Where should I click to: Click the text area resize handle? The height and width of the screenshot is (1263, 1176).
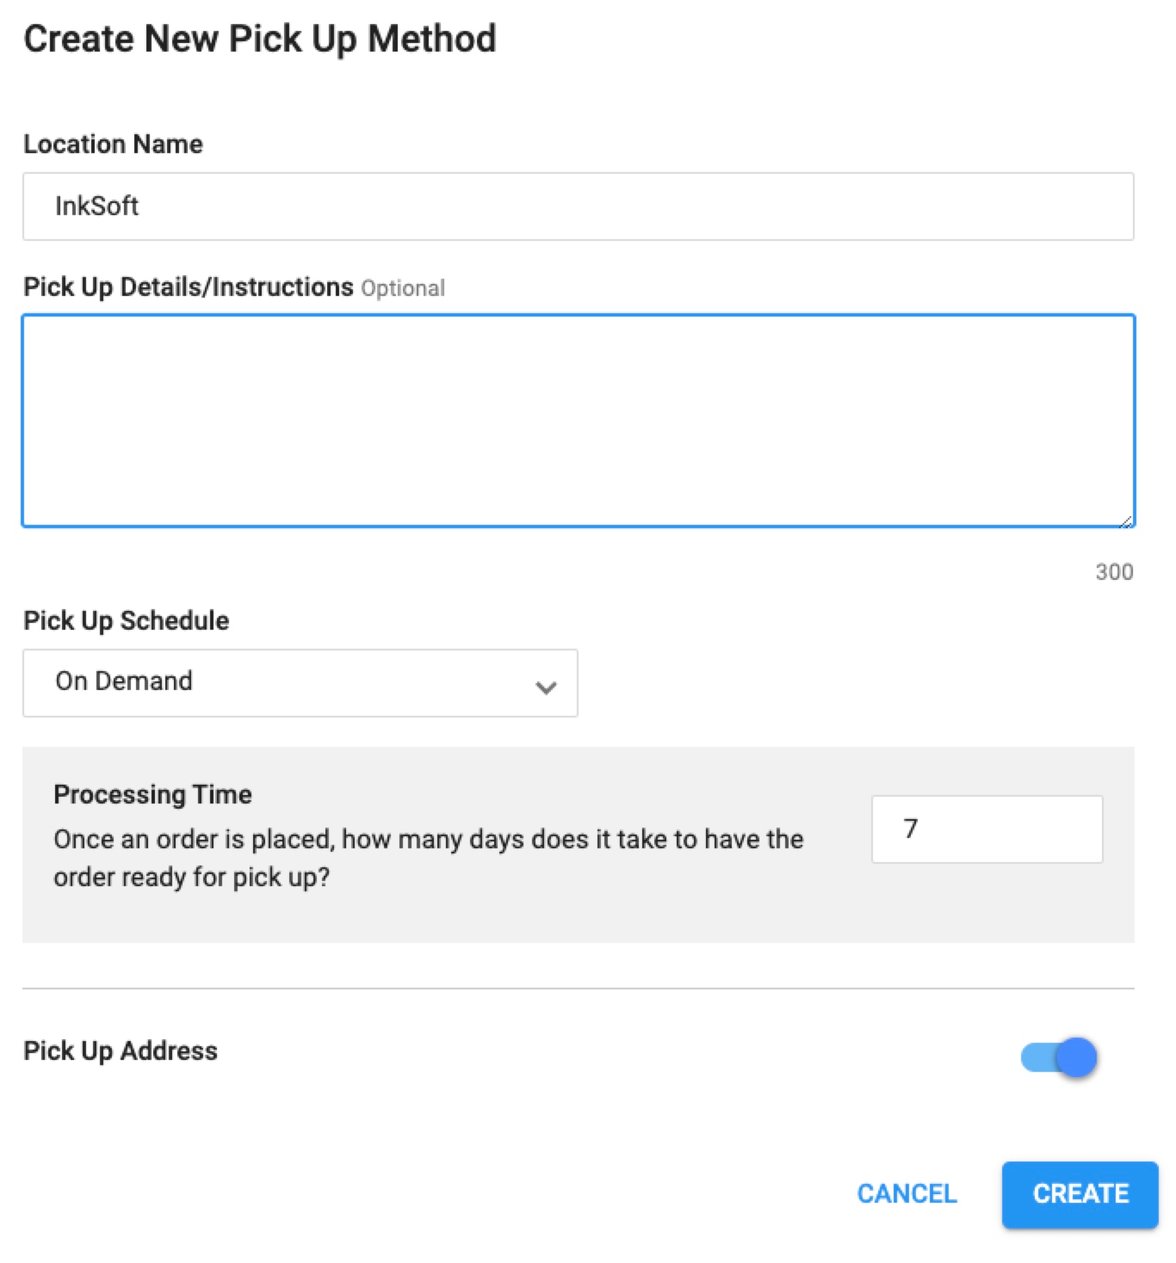[1125, 520]
